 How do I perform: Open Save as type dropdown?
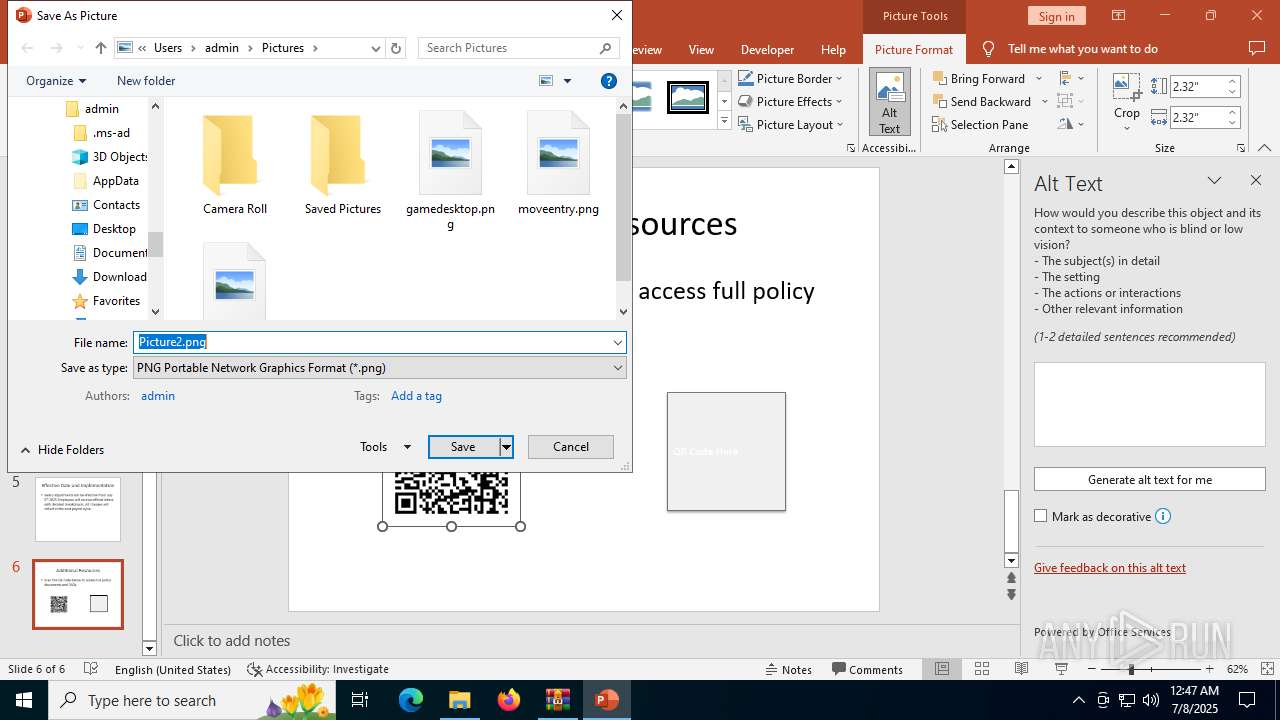617,368
